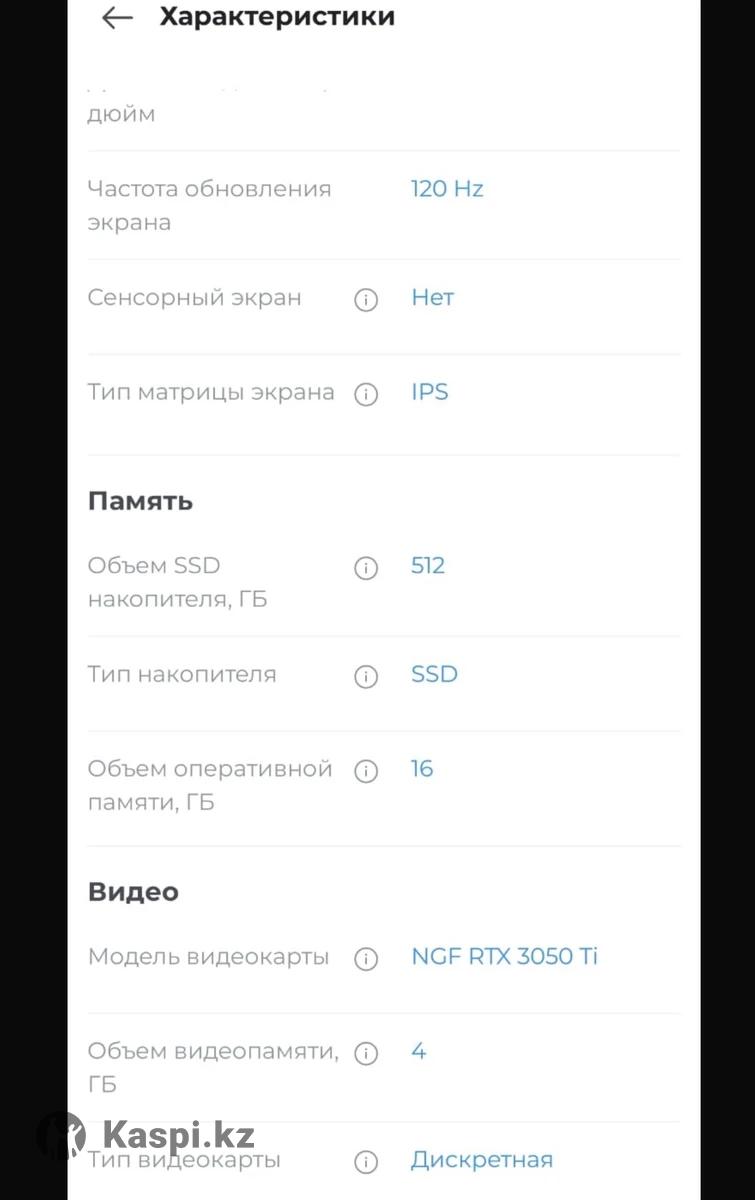
Task: Open info icon beside Тип накопителя
Action: click(x=366, y=677)
